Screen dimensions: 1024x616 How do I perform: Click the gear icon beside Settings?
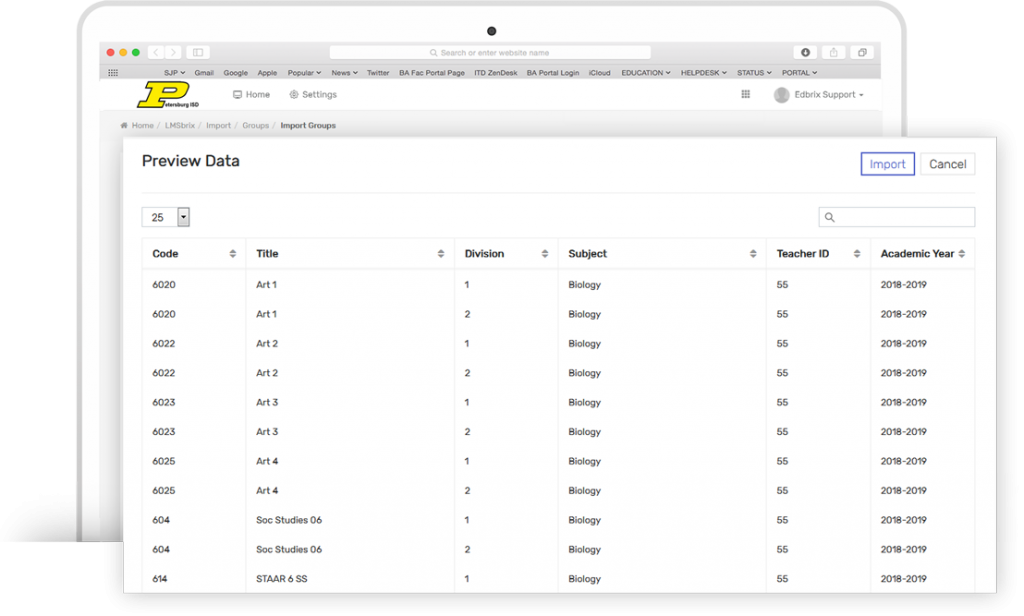click(294, 95)
